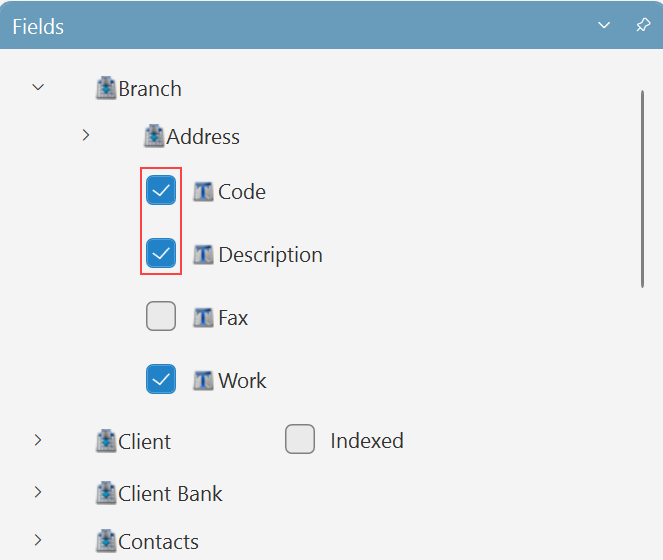Open the Fields panel dropdown menu

tap(604, 25)
